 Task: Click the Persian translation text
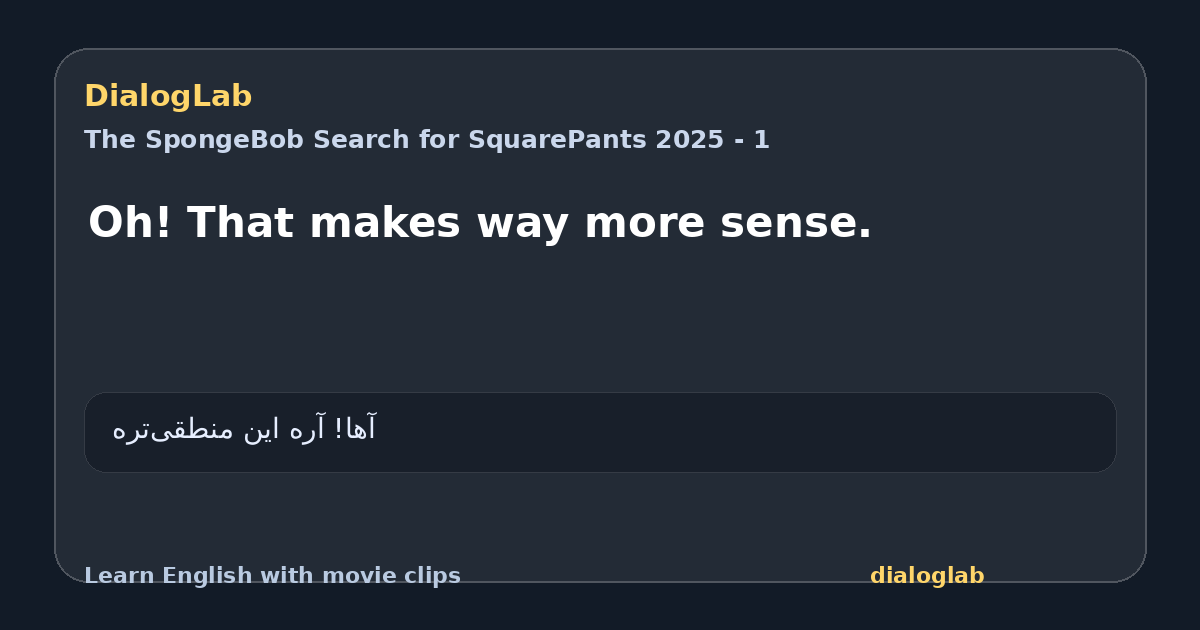tap(244, 430)
